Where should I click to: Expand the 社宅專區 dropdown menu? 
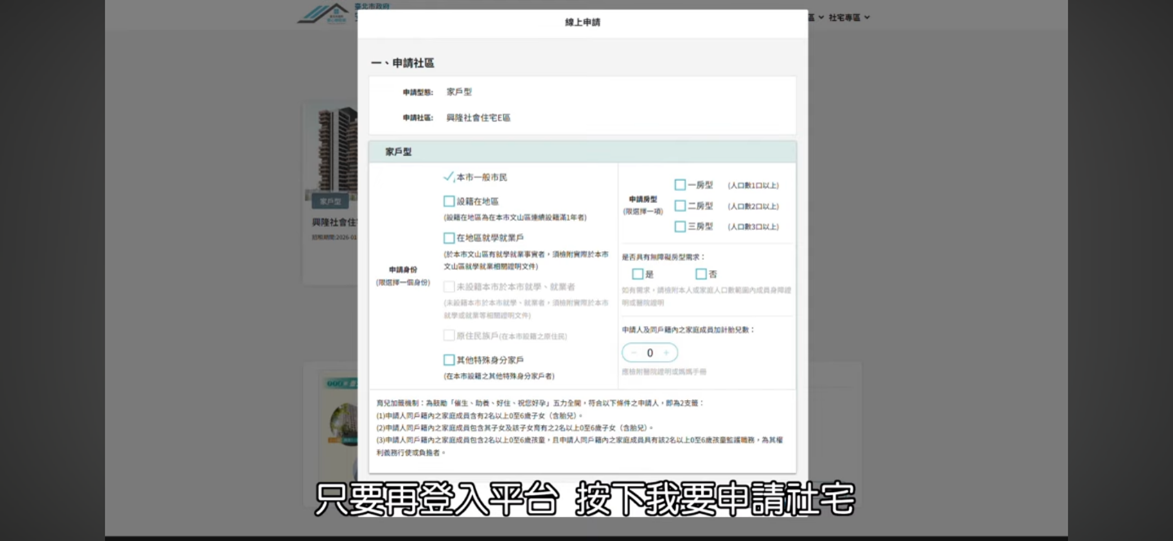(849, 17)
